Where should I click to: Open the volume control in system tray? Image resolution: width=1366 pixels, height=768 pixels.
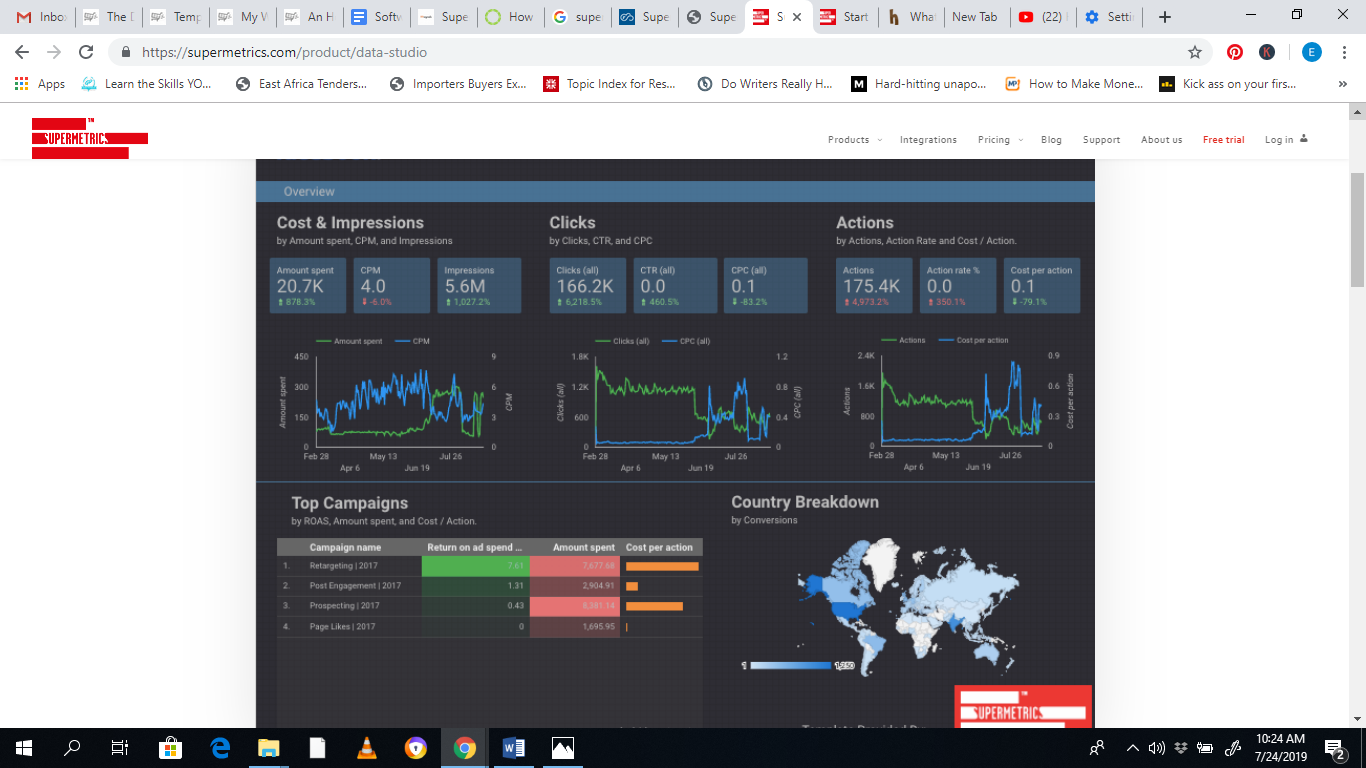[x=1157, y=748]
